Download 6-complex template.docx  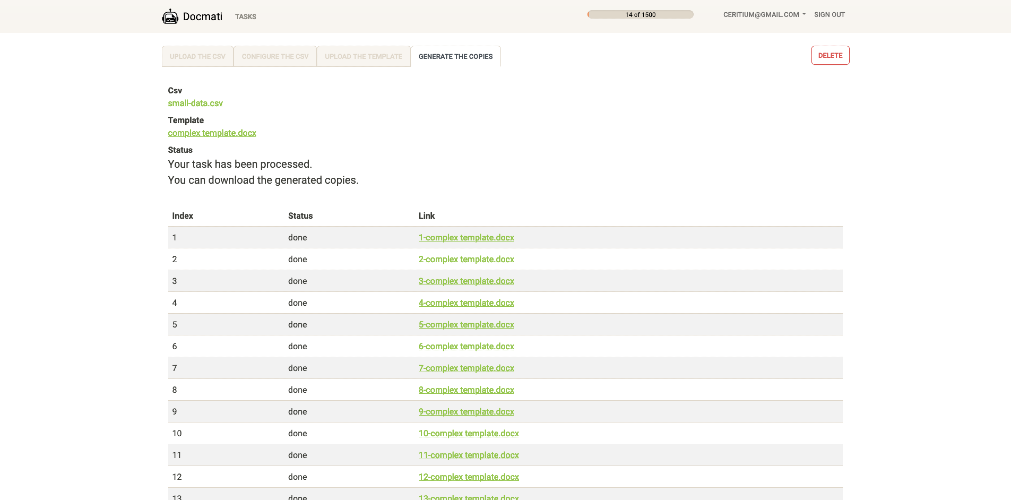tap(466, 346)
